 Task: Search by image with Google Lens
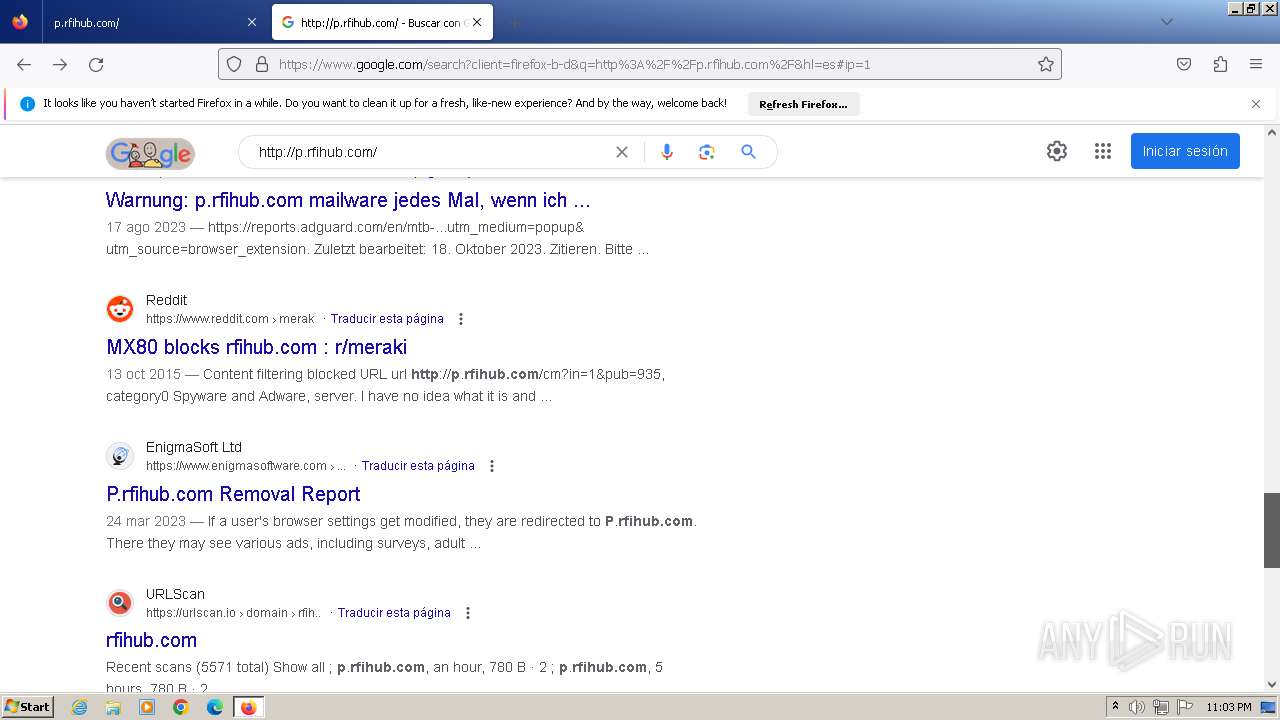coord(707,152)
